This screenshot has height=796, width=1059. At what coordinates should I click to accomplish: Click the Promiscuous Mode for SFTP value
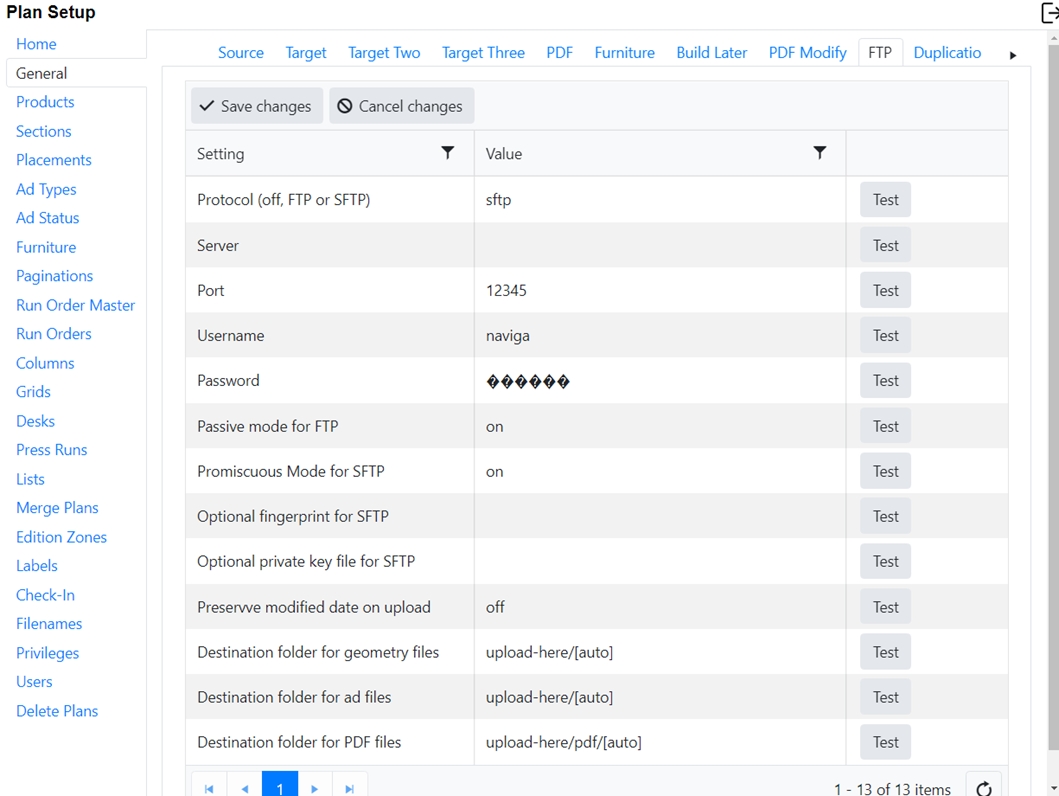659,471
